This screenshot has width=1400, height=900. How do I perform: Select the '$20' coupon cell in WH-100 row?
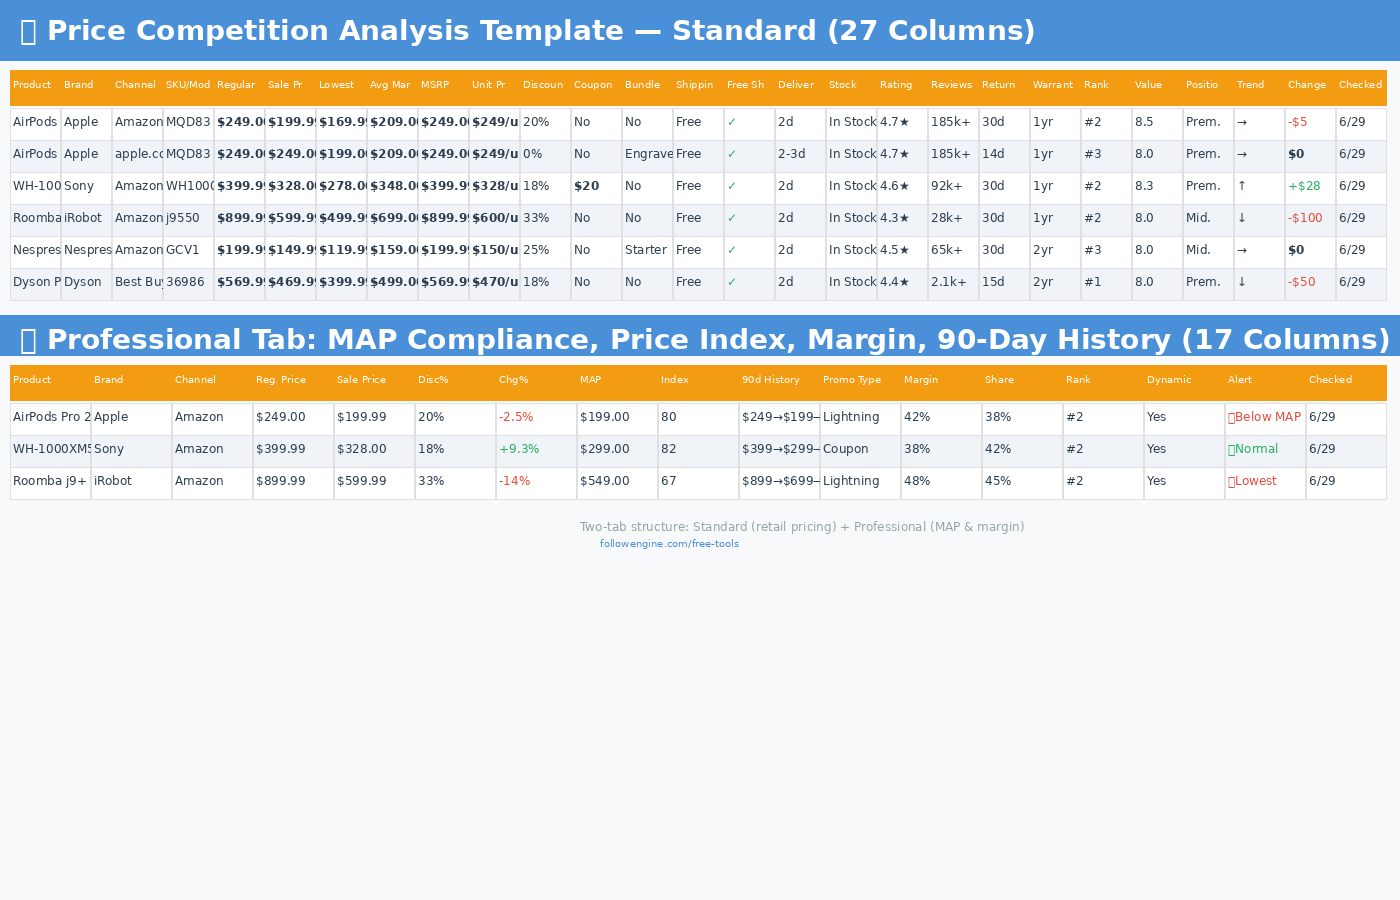(x=596, y=187)
